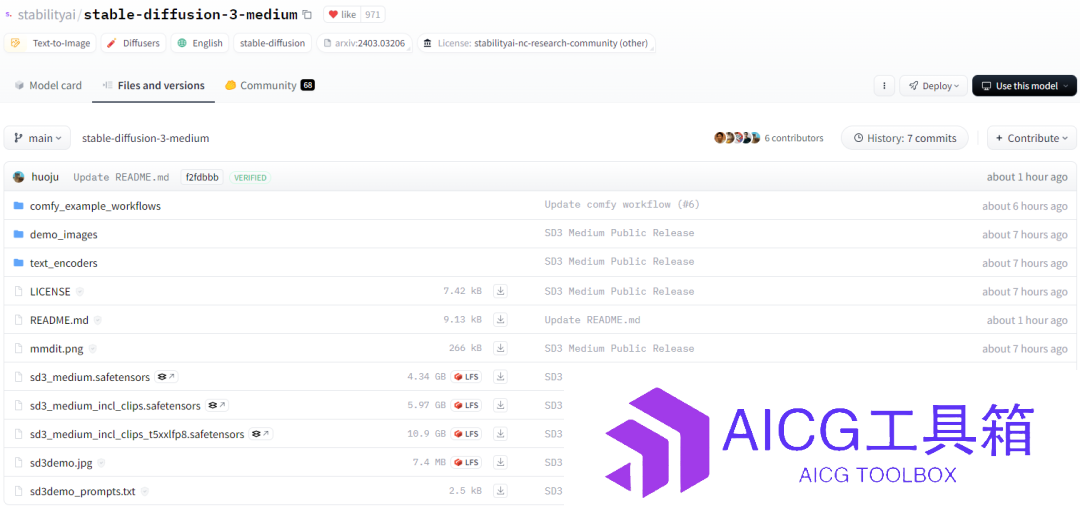Open sd3_medium.safetensors file
The height and width of the screenshot is (508, 1080).
coord(90,377)
